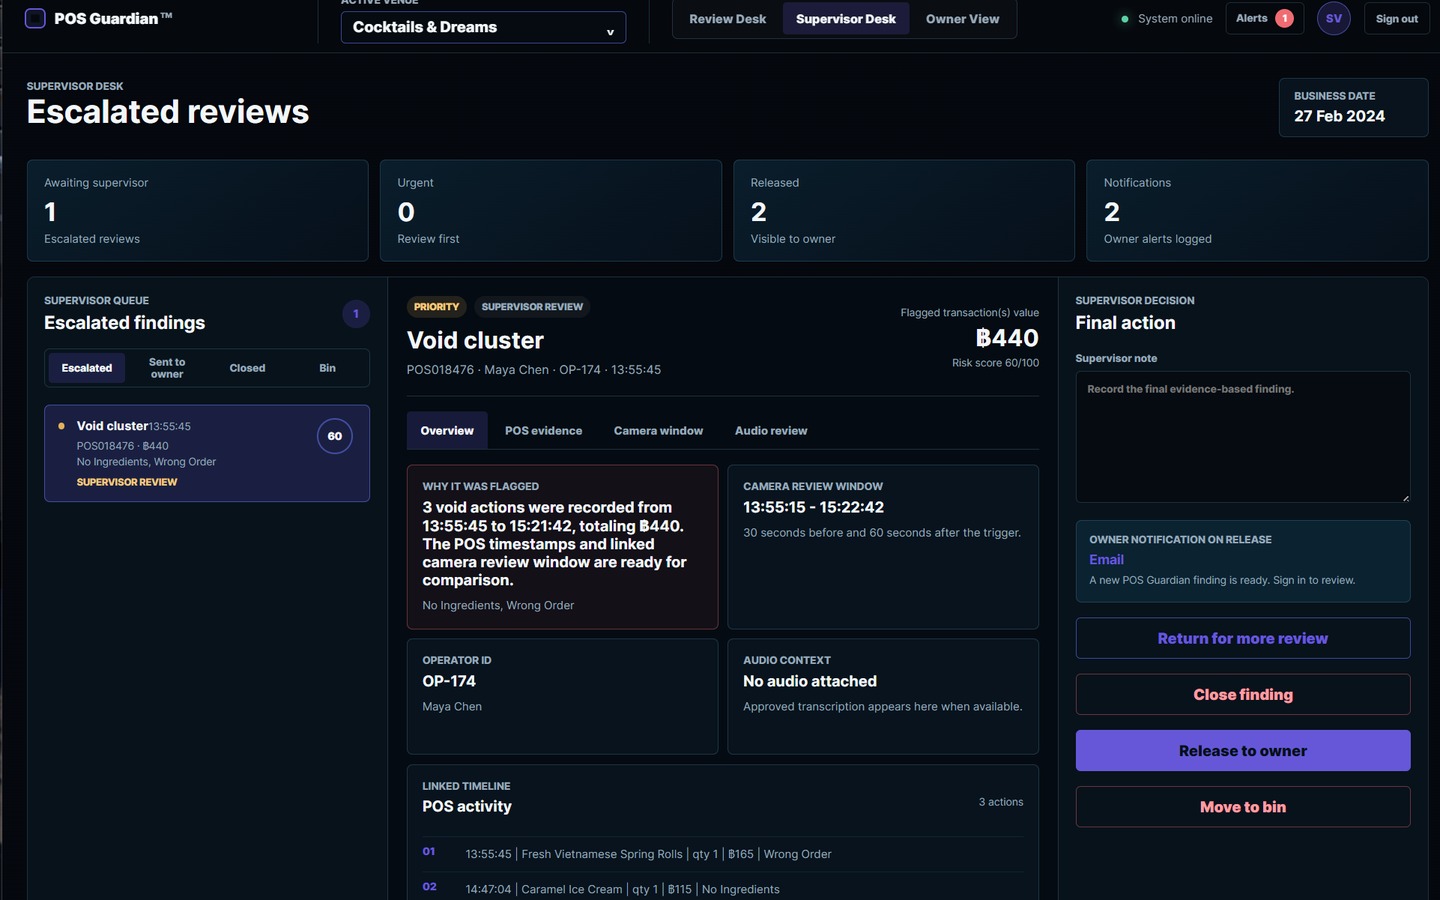The height and width of the screenshot is (900, 1440).
Task: Switch to the Owner View tab
Action: click(x=962, y=19)
